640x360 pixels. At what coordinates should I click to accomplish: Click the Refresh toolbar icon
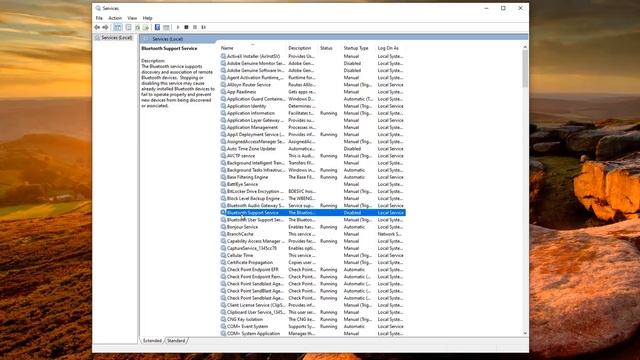pyautogui.click(x=137, y=27)
